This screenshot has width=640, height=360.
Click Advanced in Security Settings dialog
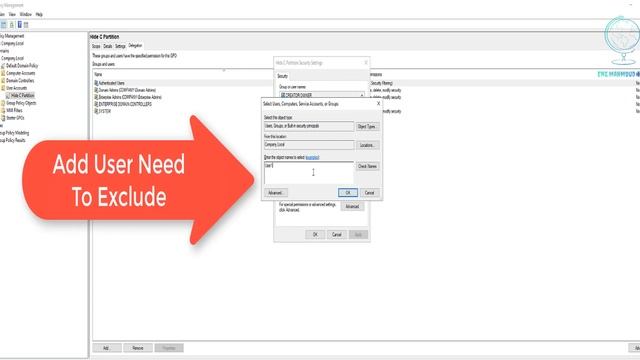[x=352, y=207]
